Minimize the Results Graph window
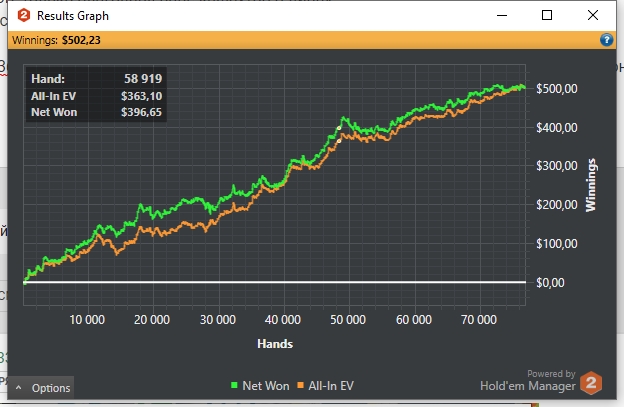This screenshot has width=624, height=407. (x=502, y=15)
